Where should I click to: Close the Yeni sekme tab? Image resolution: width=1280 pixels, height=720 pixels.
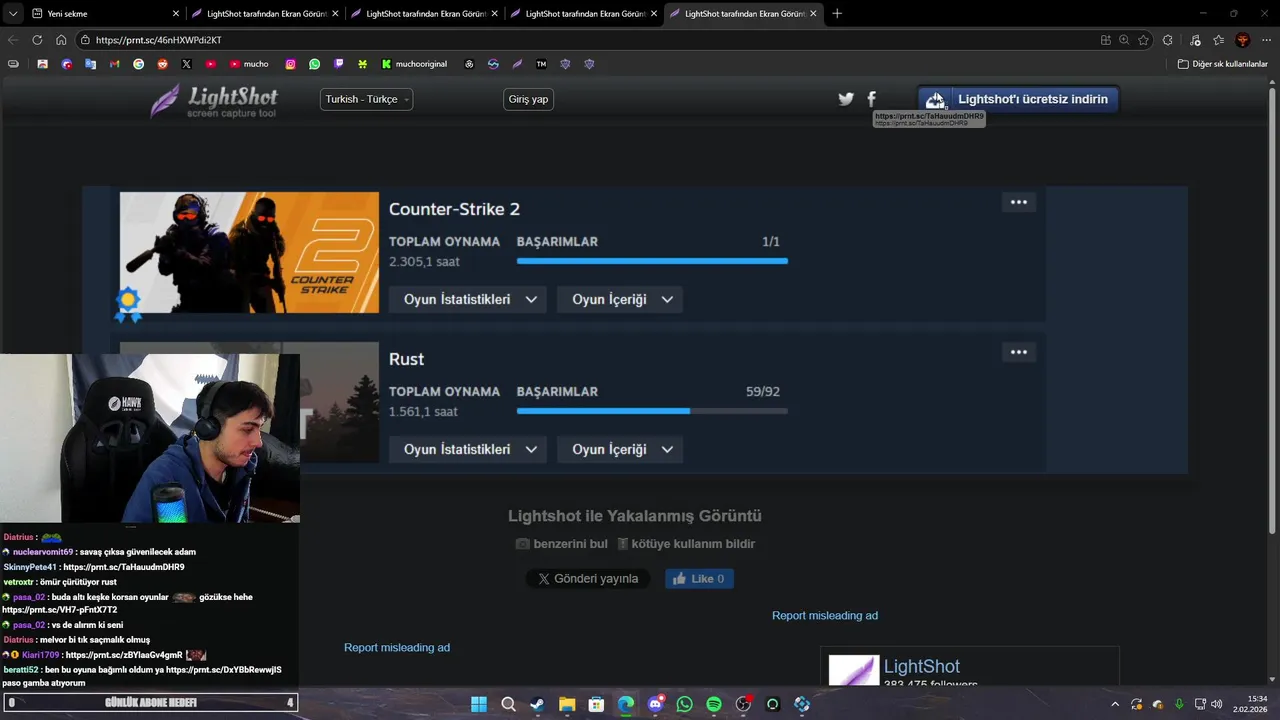(176, 14)
